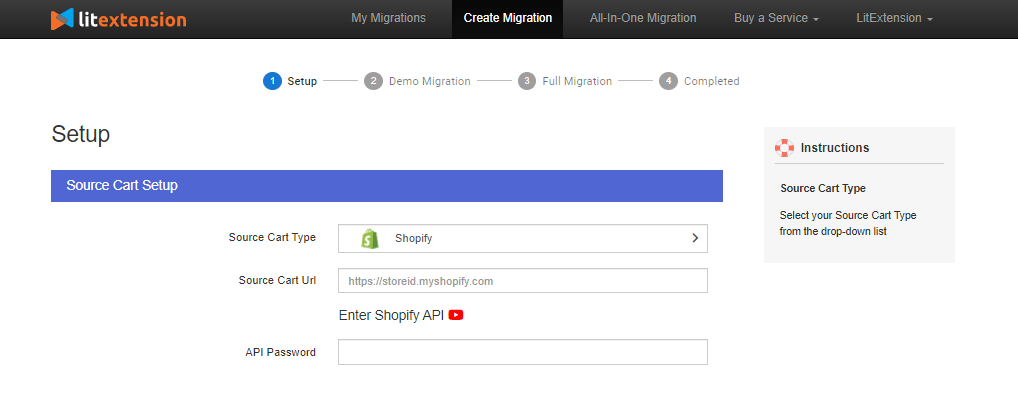Click the LitExtension logo icon

point(62,19)
